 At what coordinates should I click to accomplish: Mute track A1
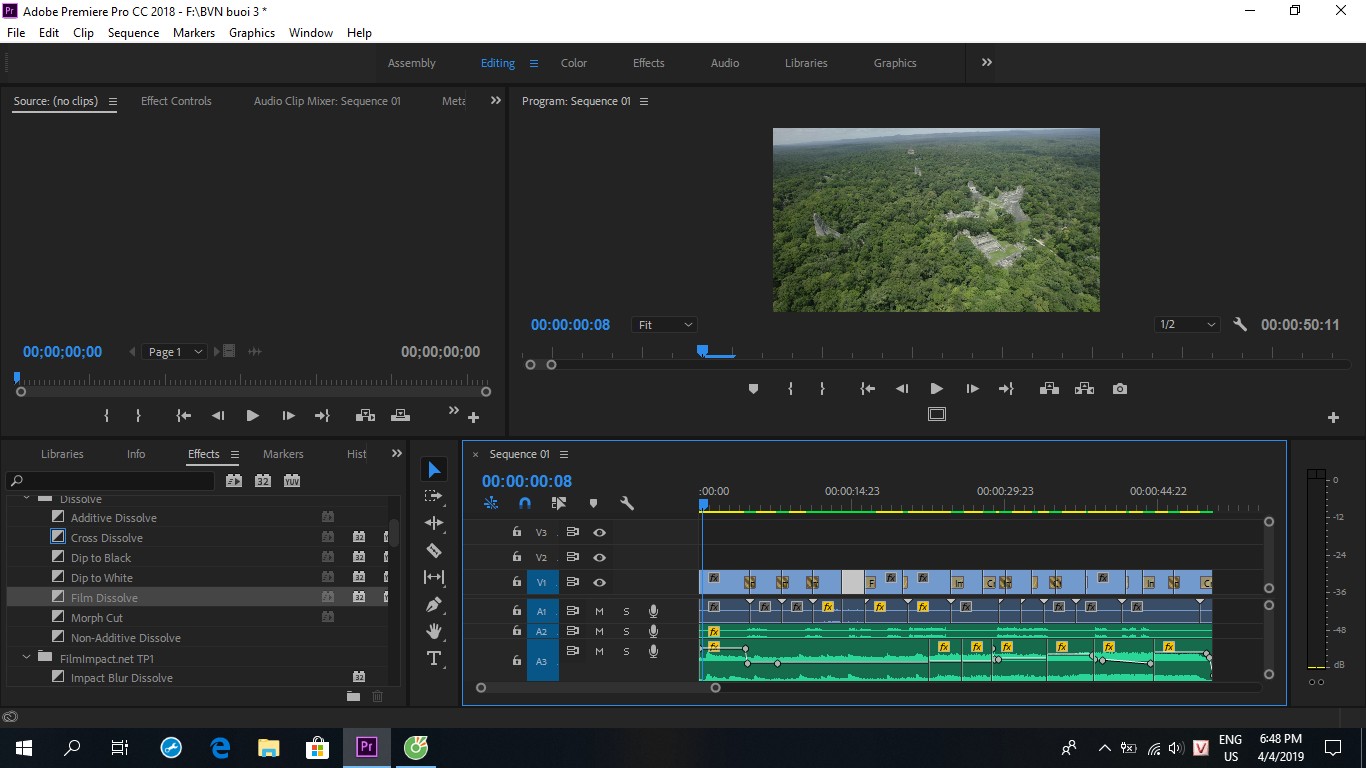click(599, 611)
